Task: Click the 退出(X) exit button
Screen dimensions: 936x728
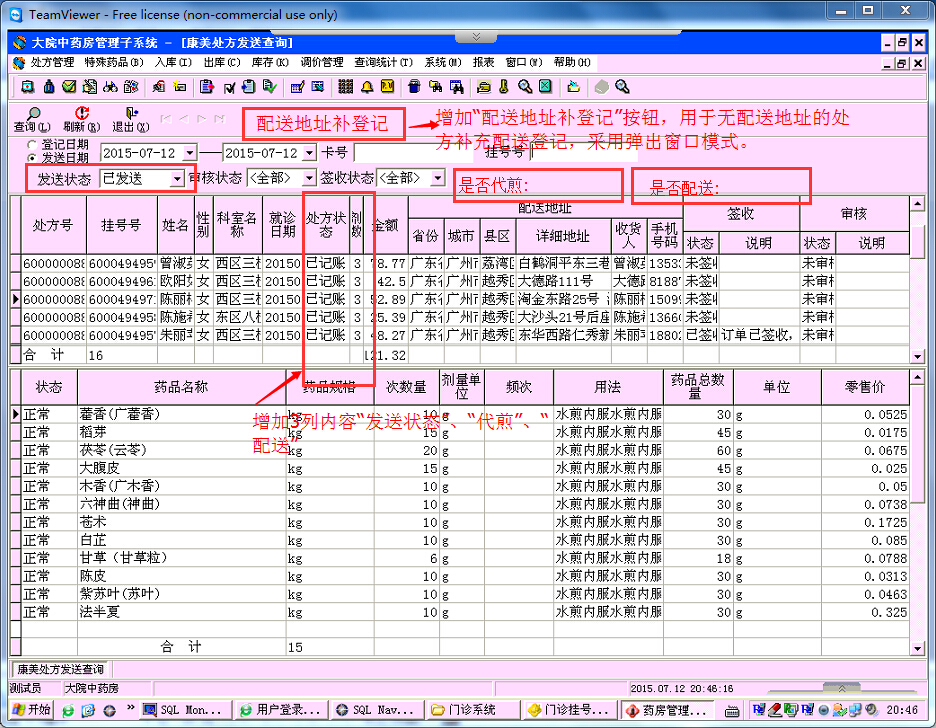Action: point(131,120)
